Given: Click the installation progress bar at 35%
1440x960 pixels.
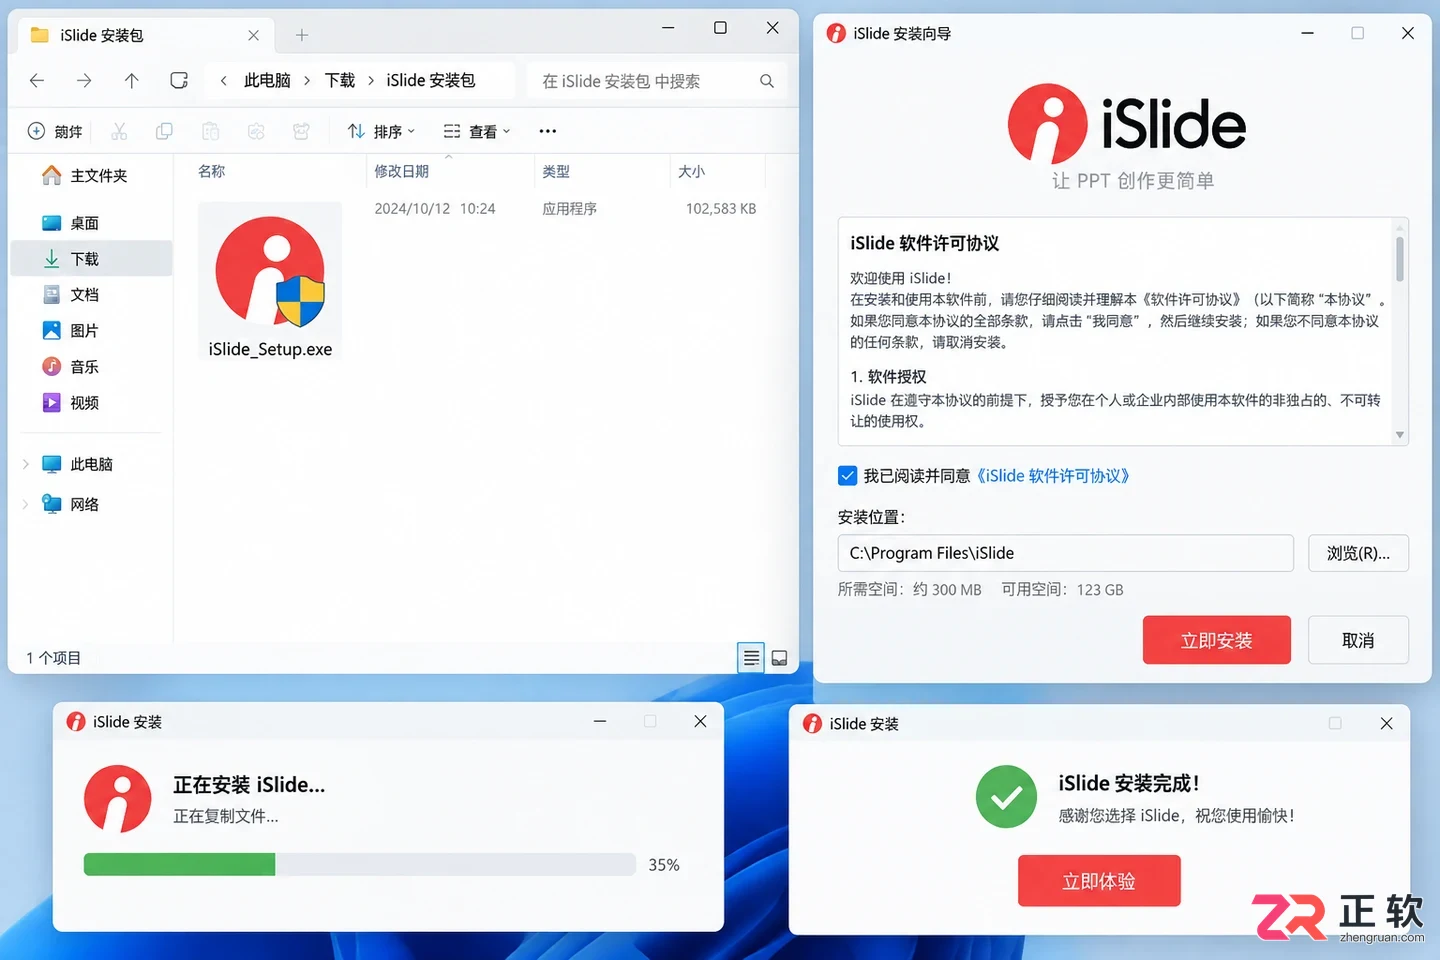Looking at the screenshot, I should [x=360, y=865].
